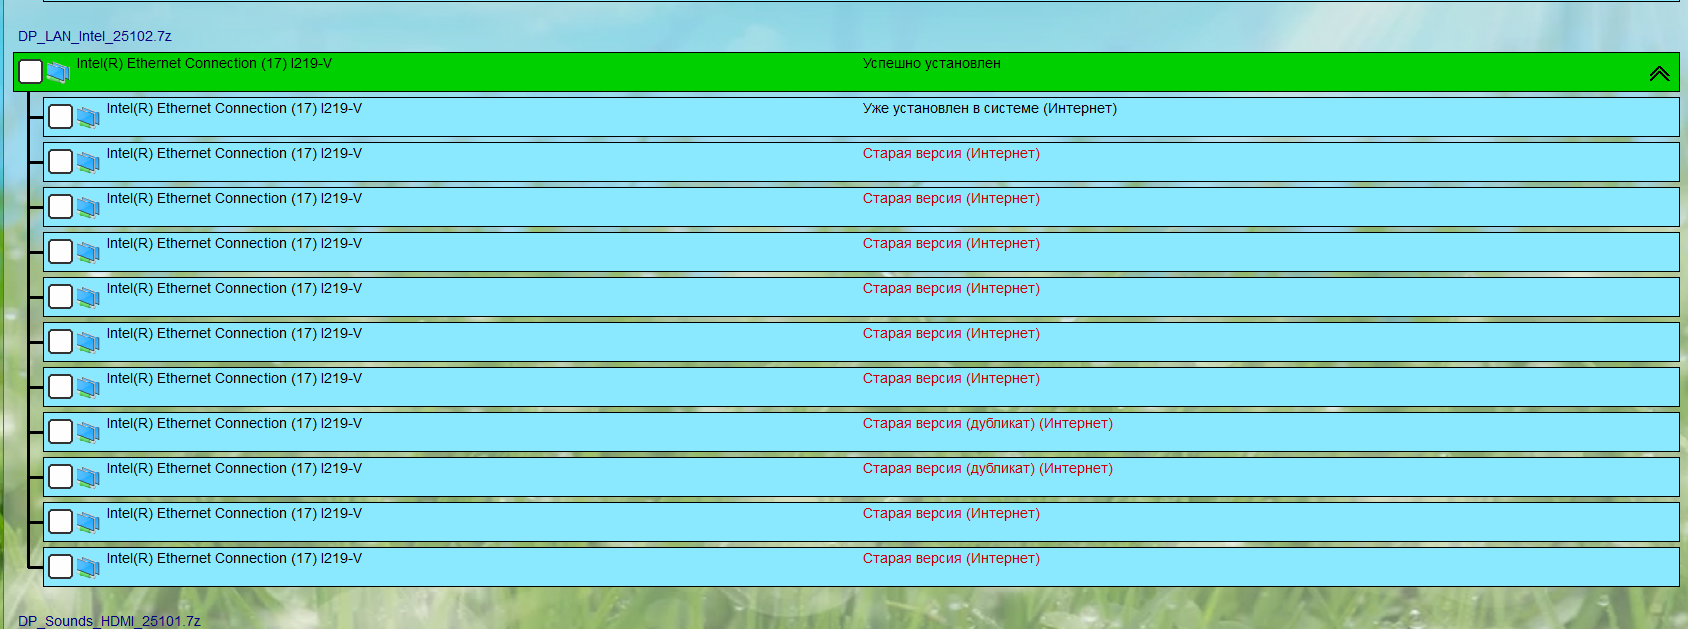Click the adapter icon in the bottom driver row
The height and width of the screenshot is (629, 1688).
[x=88, y=567]
